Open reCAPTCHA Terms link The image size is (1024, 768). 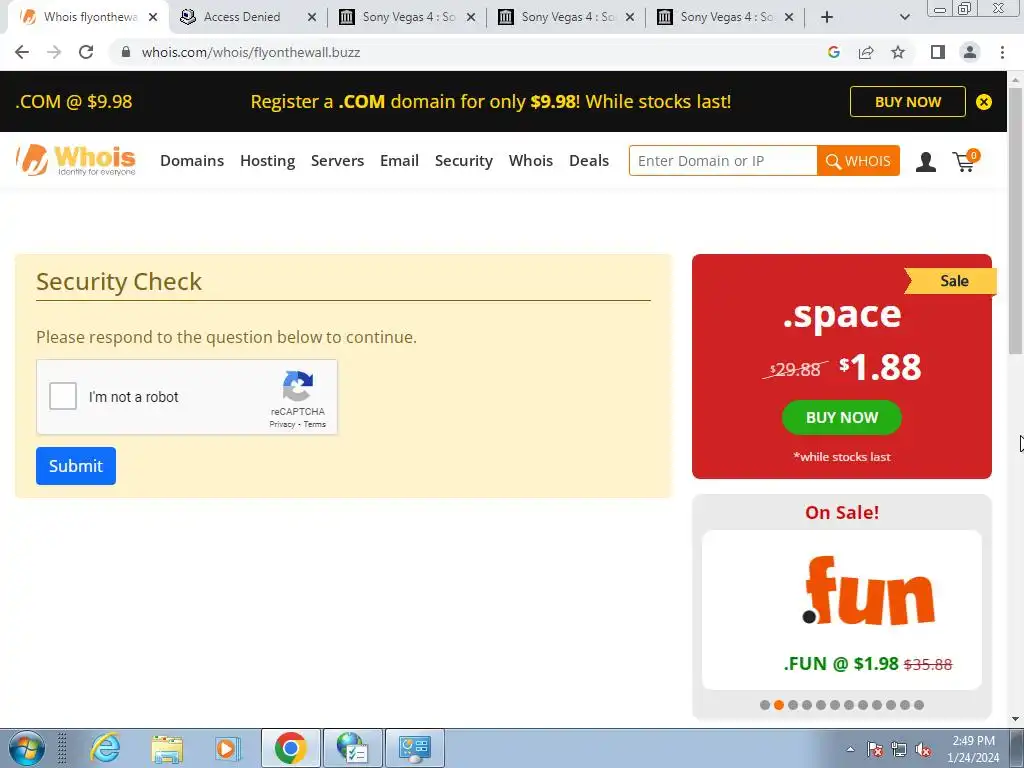tap(315, 424)
